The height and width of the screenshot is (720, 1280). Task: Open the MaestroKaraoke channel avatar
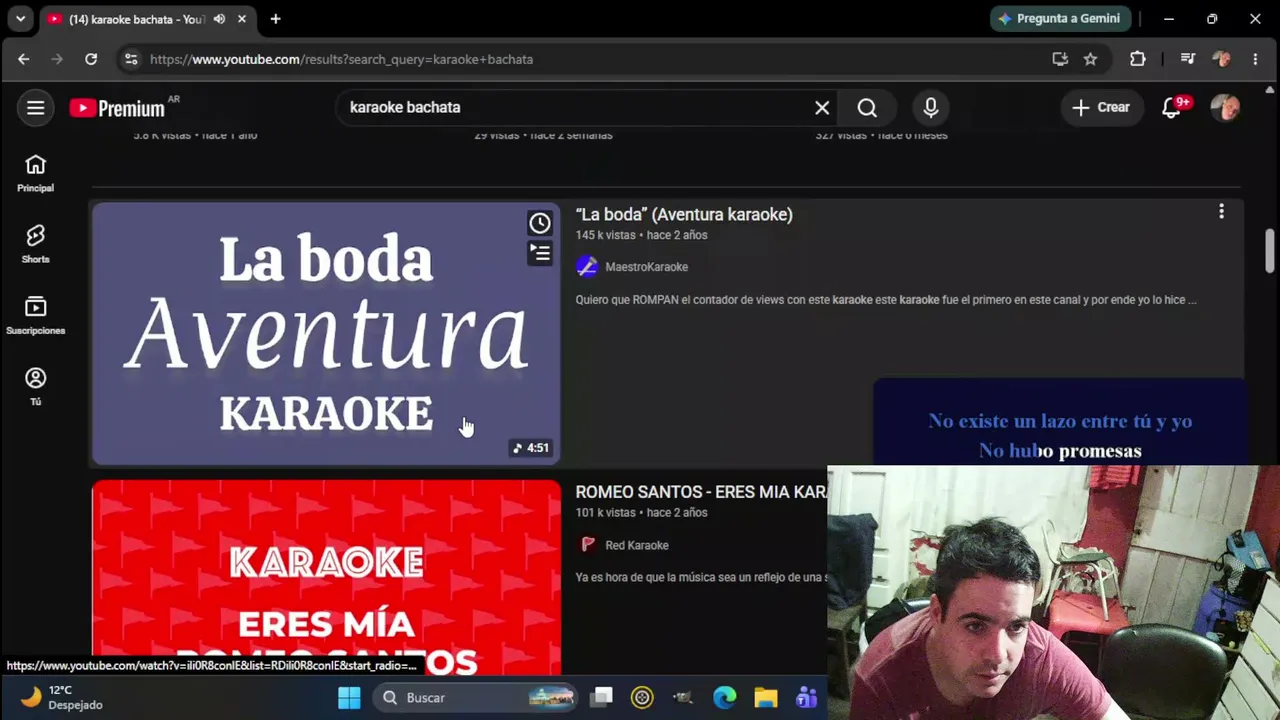coord(587,267)
